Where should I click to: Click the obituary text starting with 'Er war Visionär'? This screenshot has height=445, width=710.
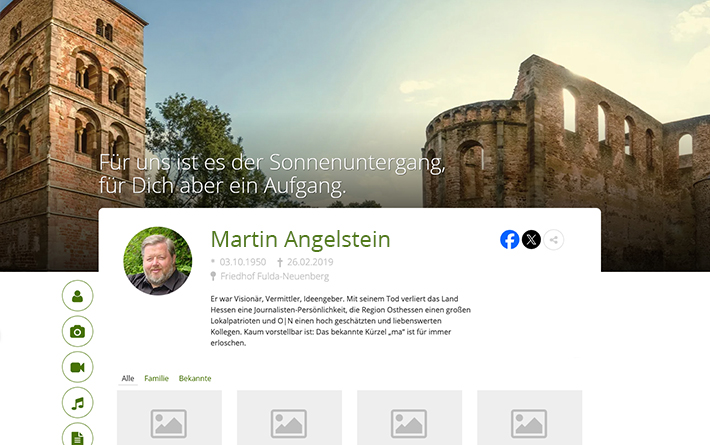(340, 320)
